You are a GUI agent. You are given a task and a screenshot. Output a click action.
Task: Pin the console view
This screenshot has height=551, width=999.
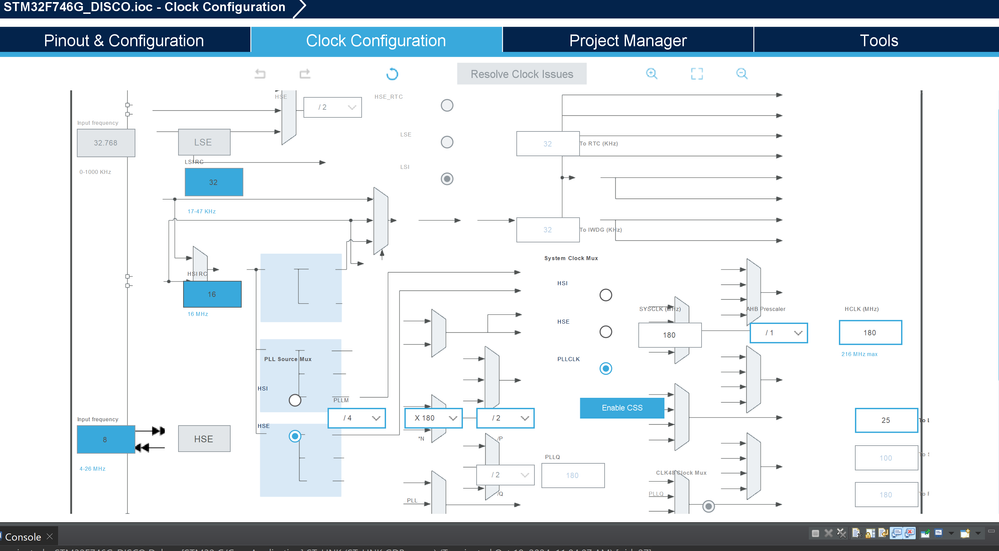pos(925,533)
